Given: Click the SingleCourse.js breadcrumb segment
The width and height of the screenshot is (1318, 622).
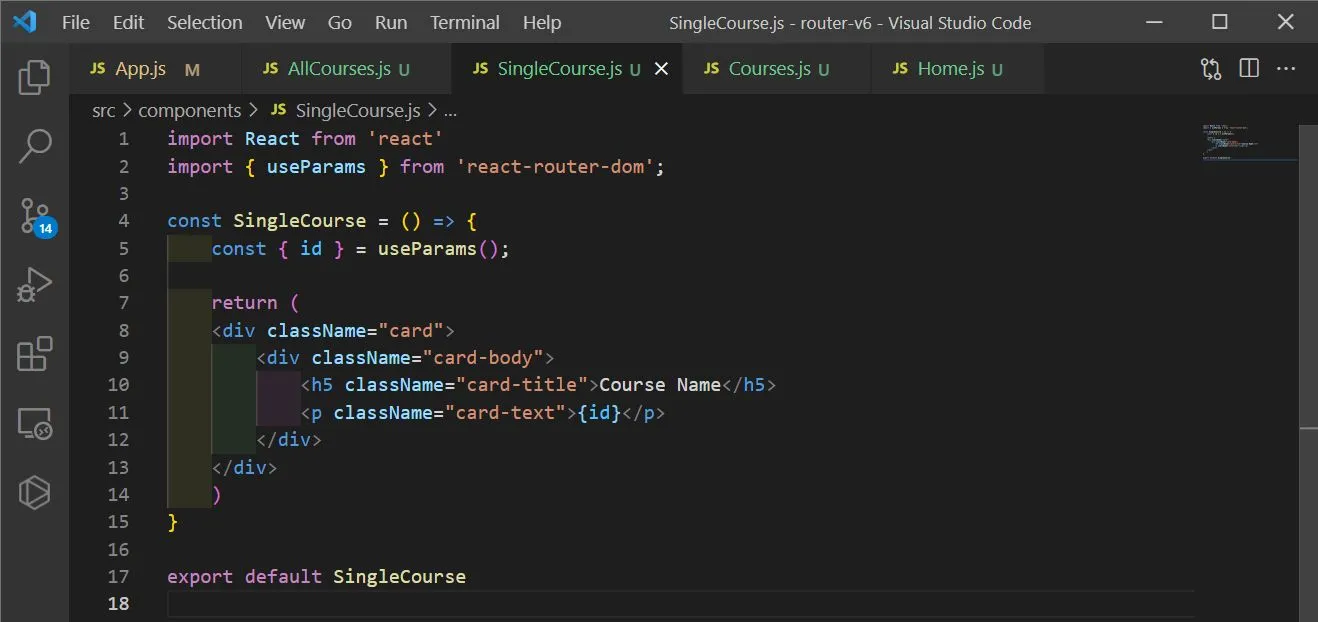Looking at the screenshot, I should coord(346,110).
